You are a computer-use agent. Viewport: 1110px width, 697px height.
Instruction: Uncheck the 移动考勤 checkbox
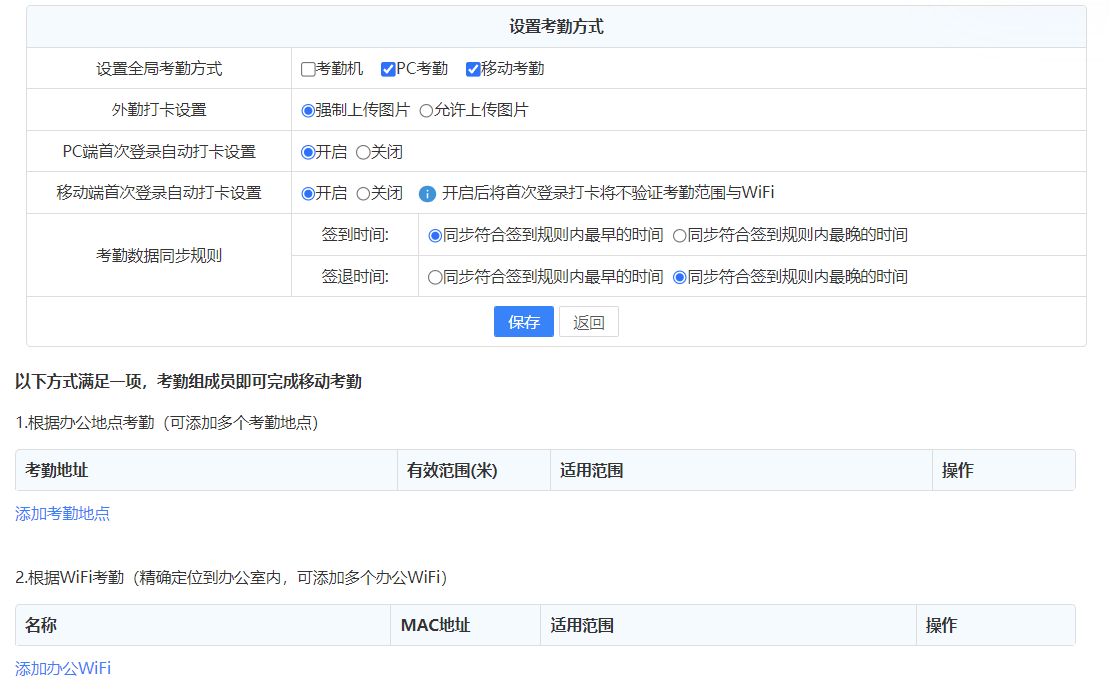tap(473, 69)
